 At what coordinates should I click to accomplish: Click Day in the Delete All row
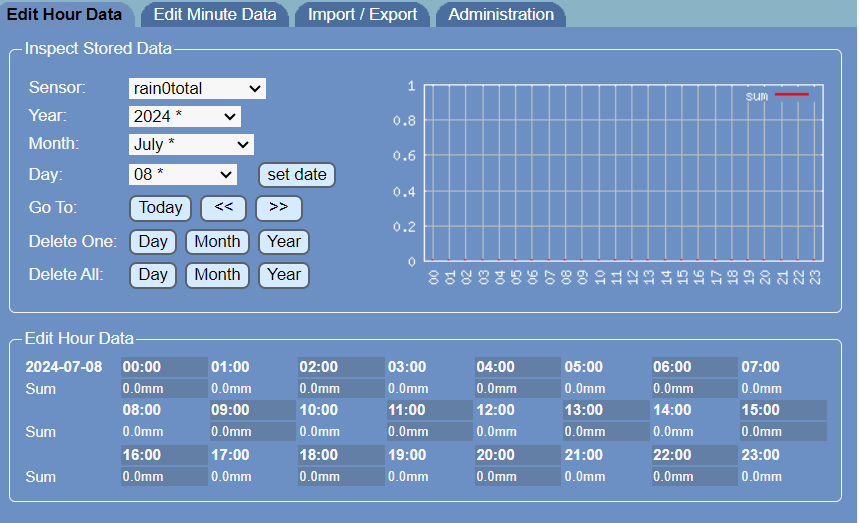pyautogui.click(x=153, y=275)
